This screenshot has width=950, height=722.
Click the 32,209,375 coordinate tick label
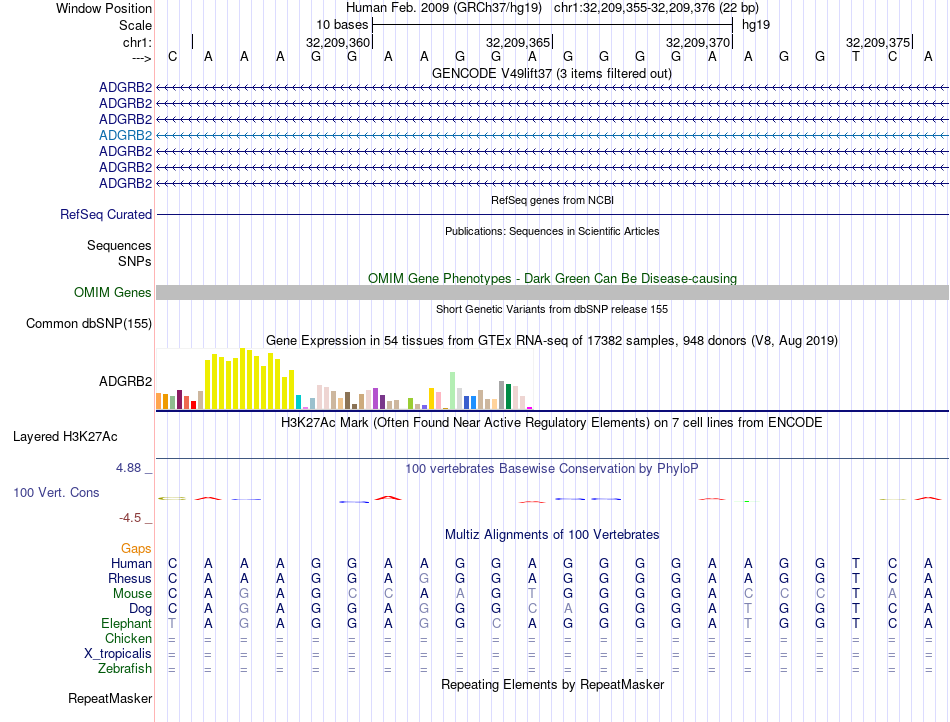coord(878,42)
